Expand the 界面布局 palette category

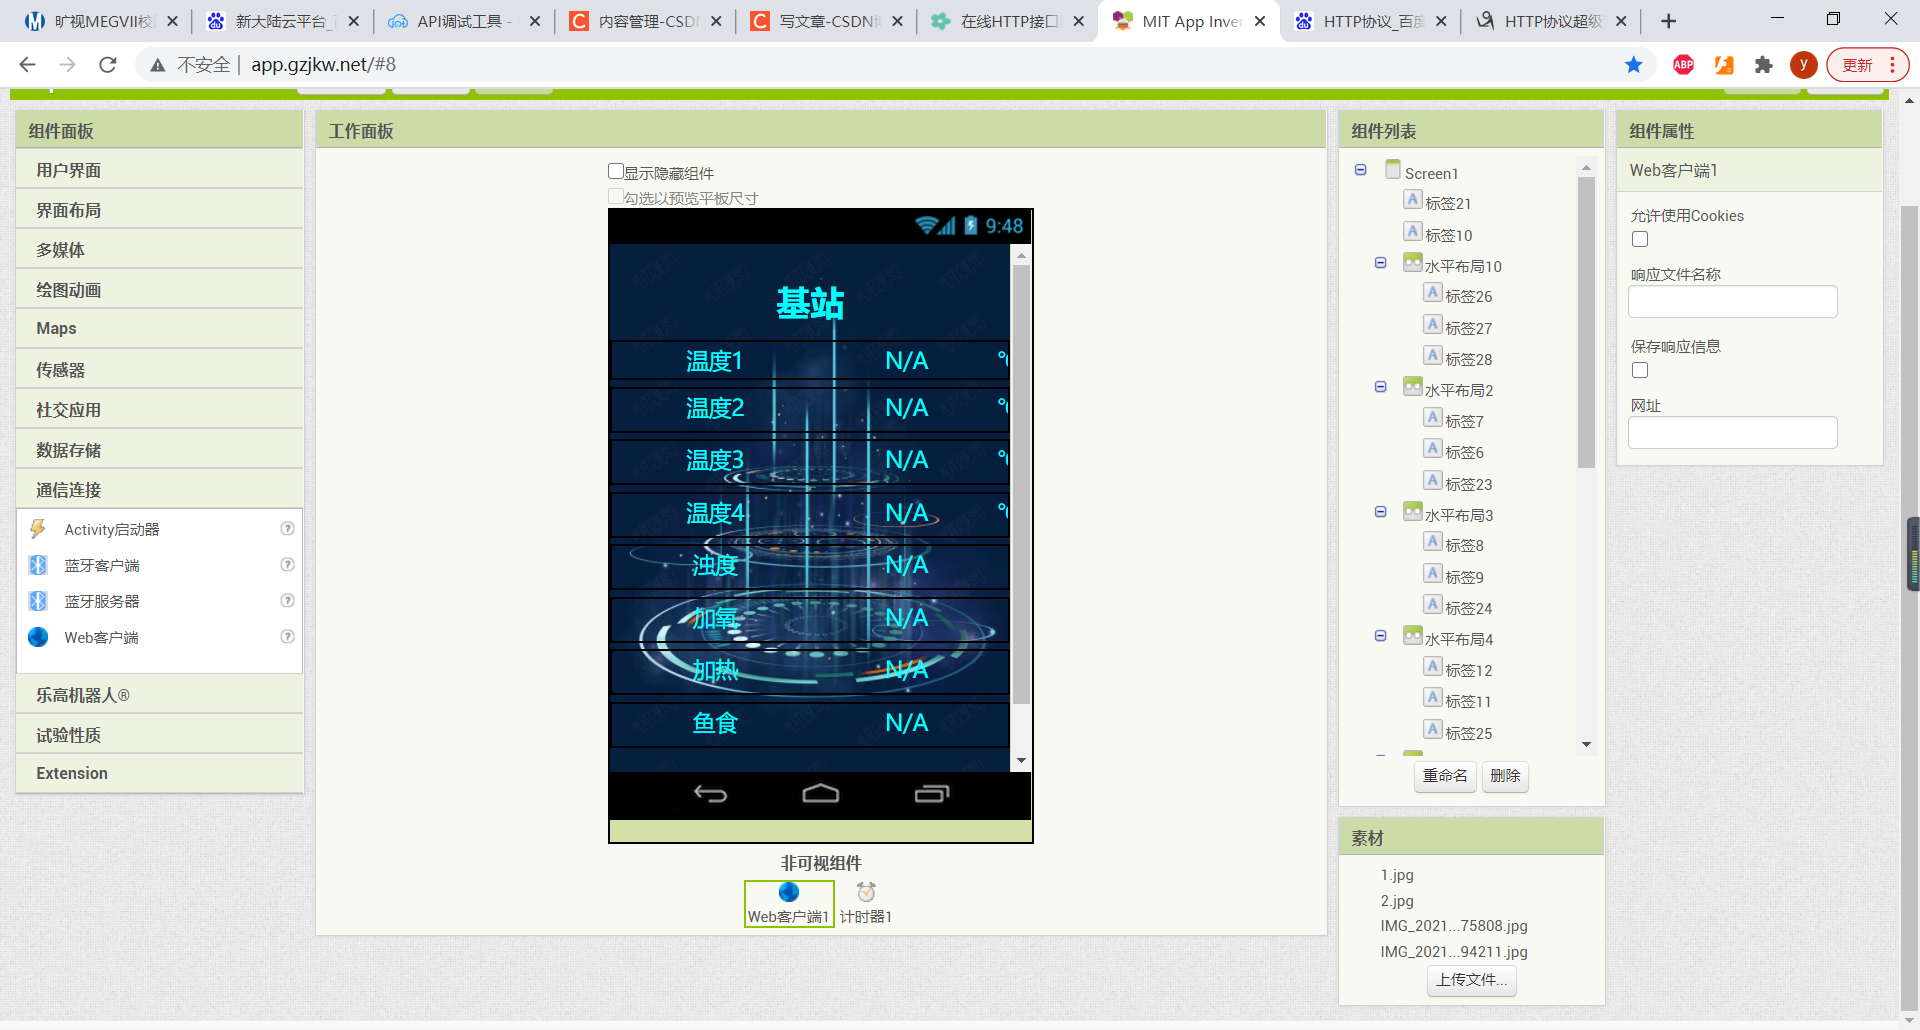160,210
